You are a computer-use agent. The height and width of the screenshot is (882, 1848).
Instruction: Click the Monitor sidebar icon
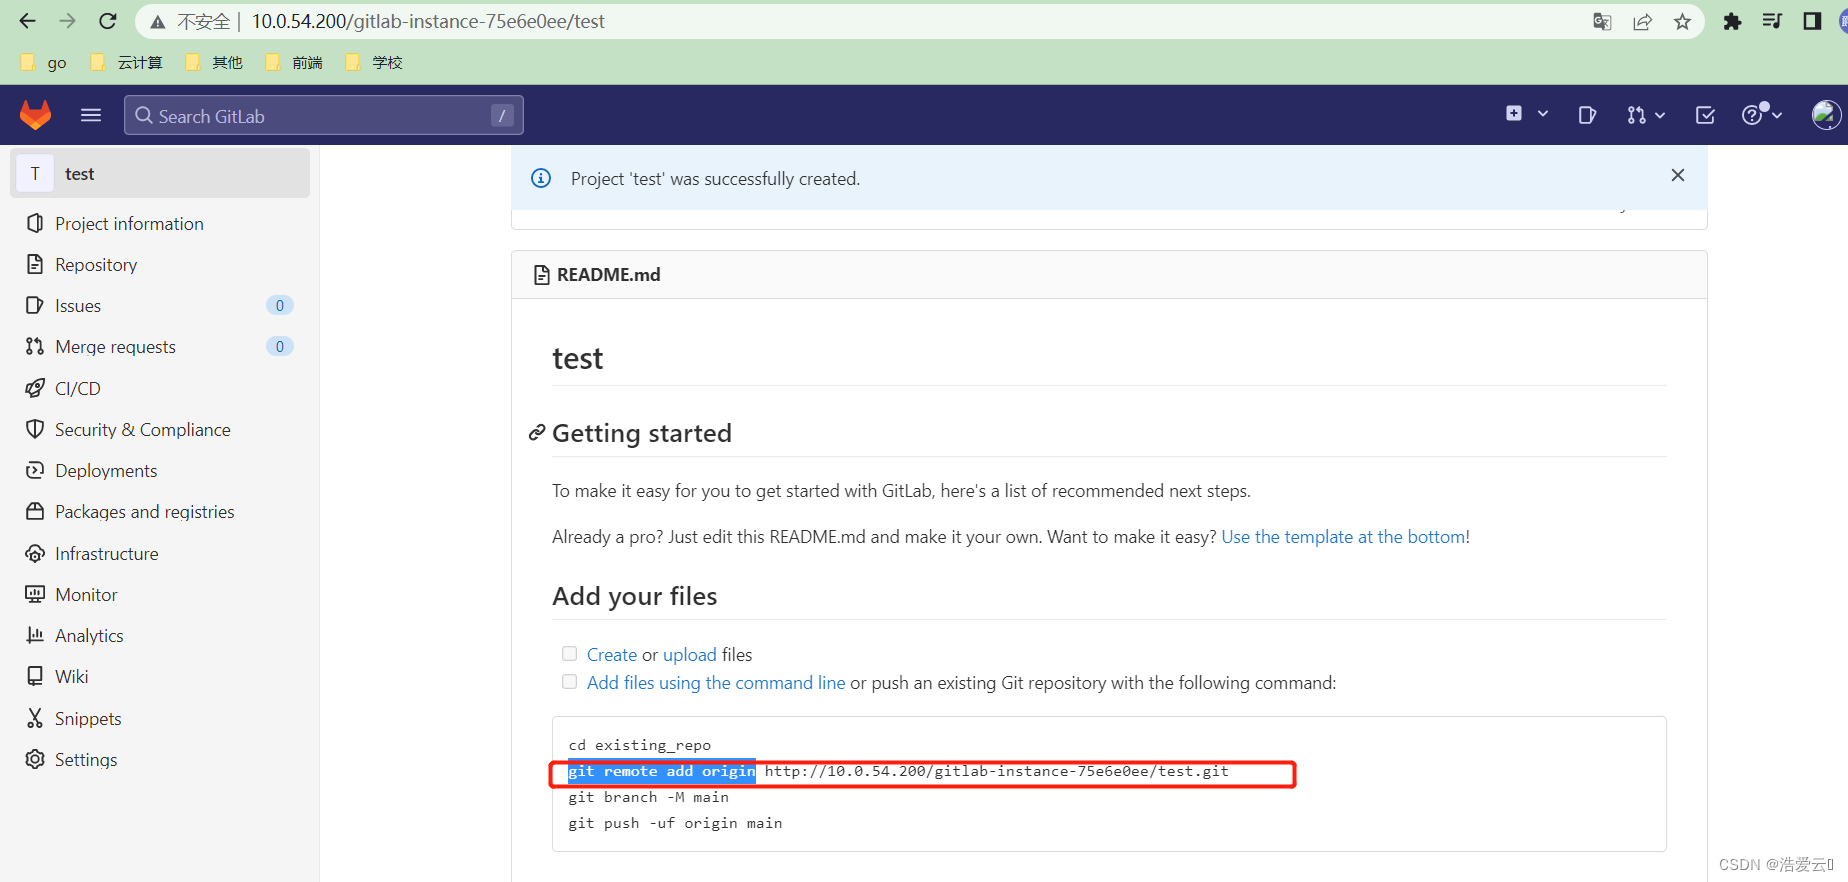pos(35,594)
